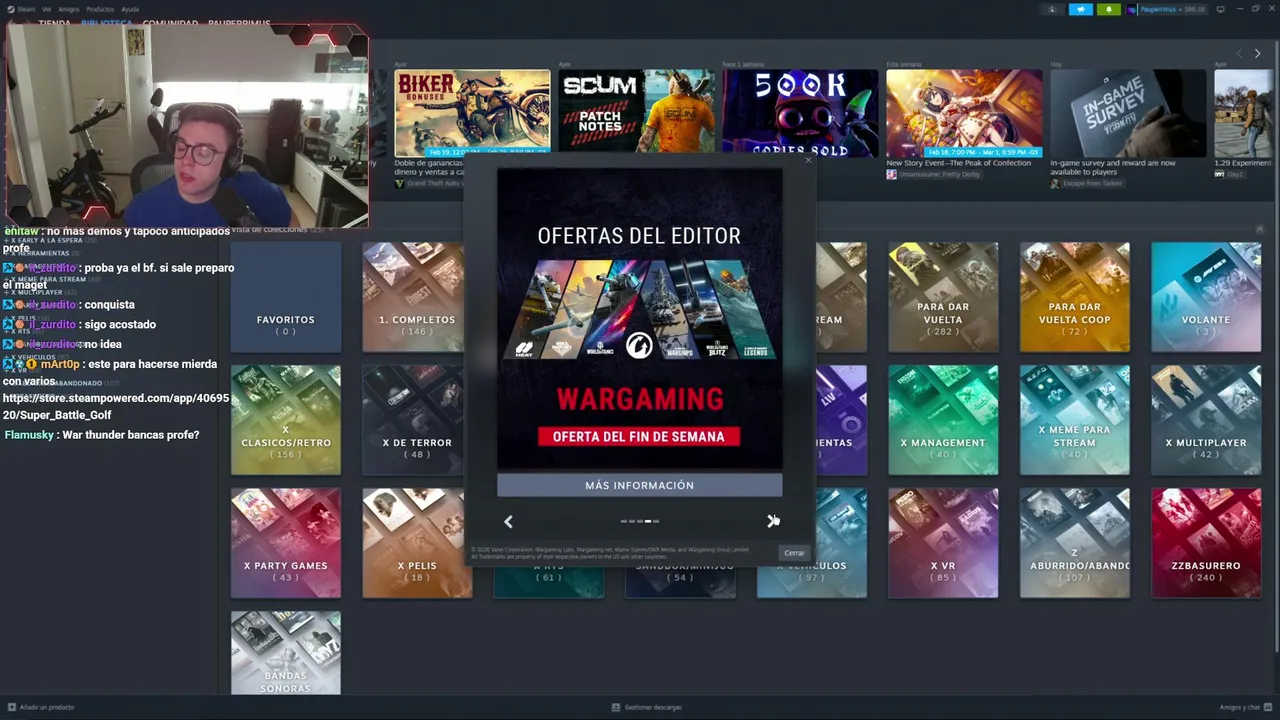1280x720 pixels.
Task: Open the In-Game Survey news thumbnail
Action: tap(1128, 113)
